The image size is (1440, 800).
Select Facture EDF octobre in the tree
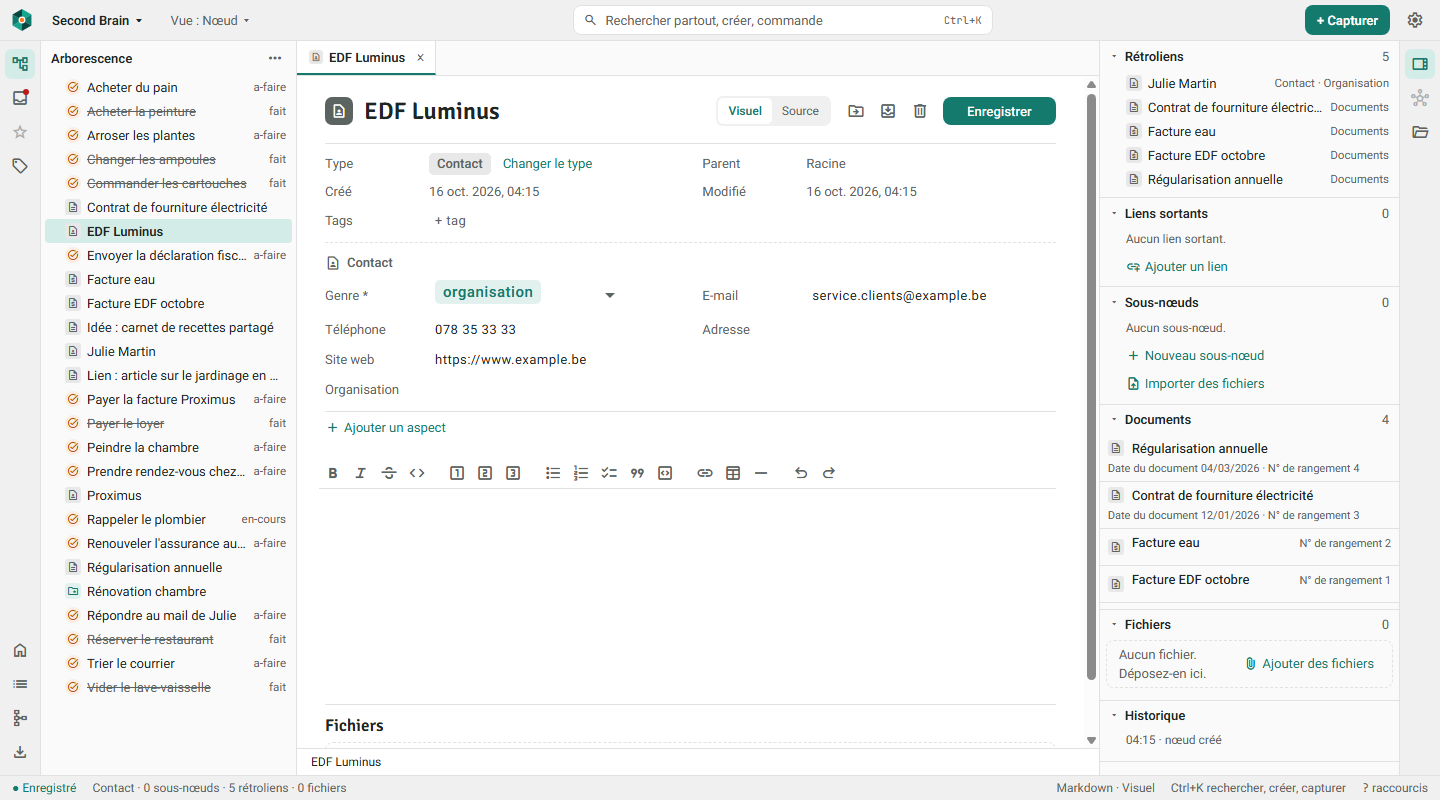[168, 304]
